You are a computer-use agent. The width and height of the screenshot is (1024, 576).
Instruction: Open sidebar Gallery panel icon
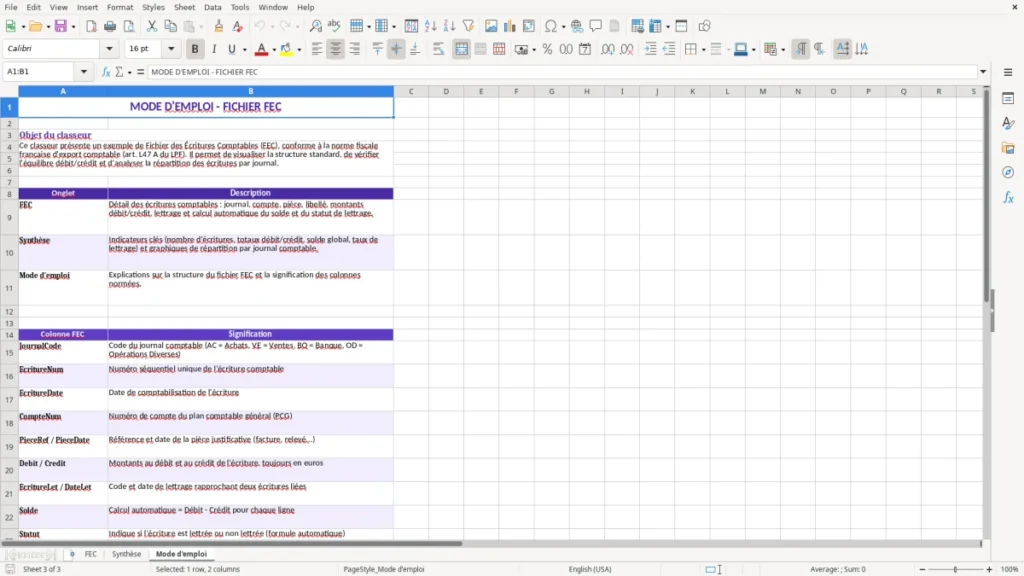click(x=1008, y=148)
